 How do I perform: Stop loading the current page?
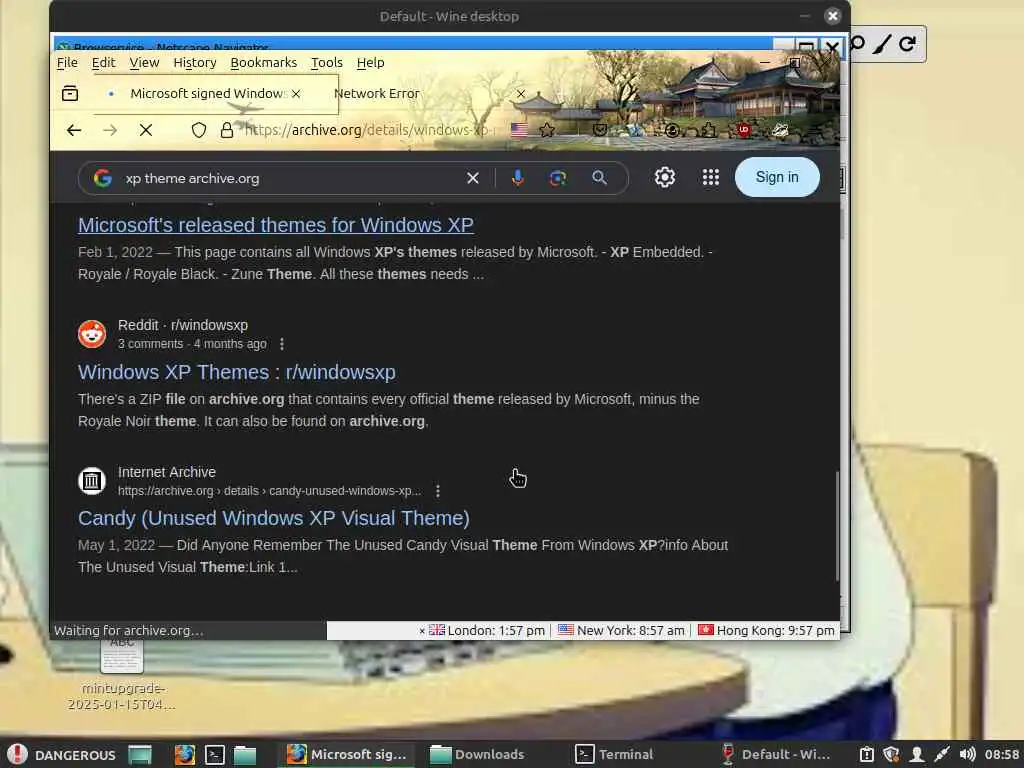(x=146, y=130)
